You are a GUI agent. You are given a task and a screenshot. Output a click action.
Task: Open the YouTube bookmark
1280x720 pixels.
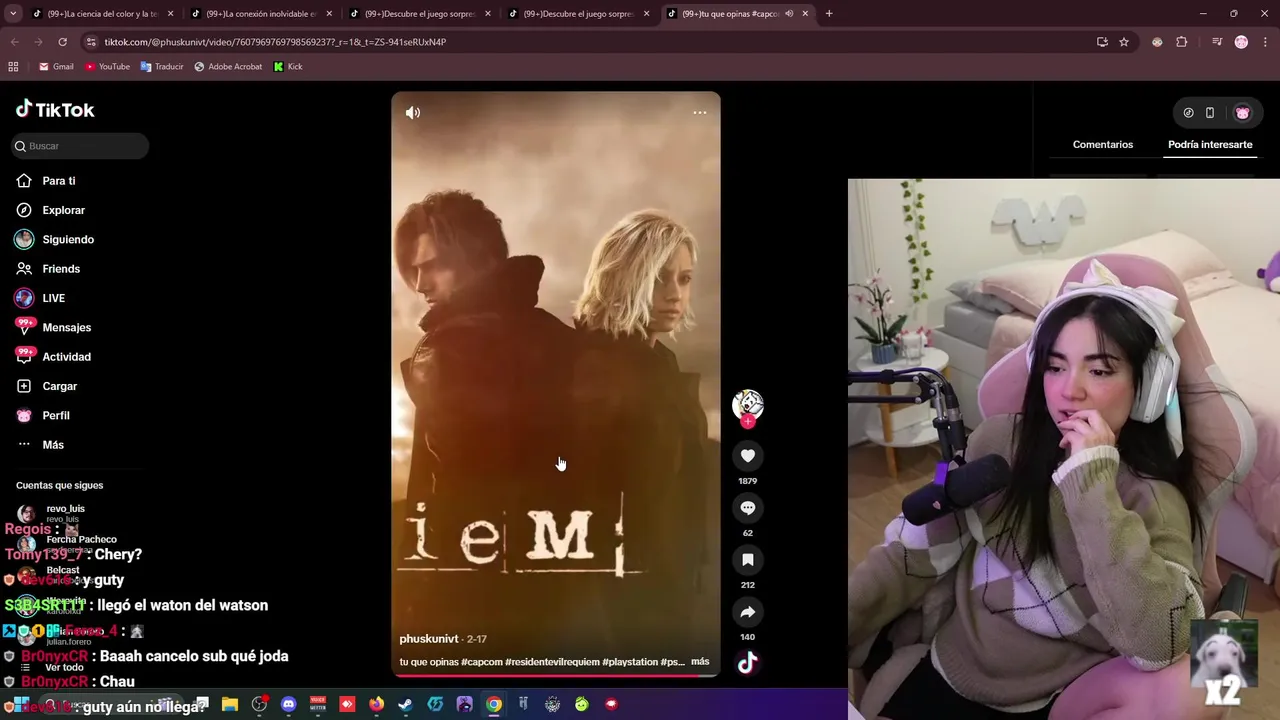(107, 67)
